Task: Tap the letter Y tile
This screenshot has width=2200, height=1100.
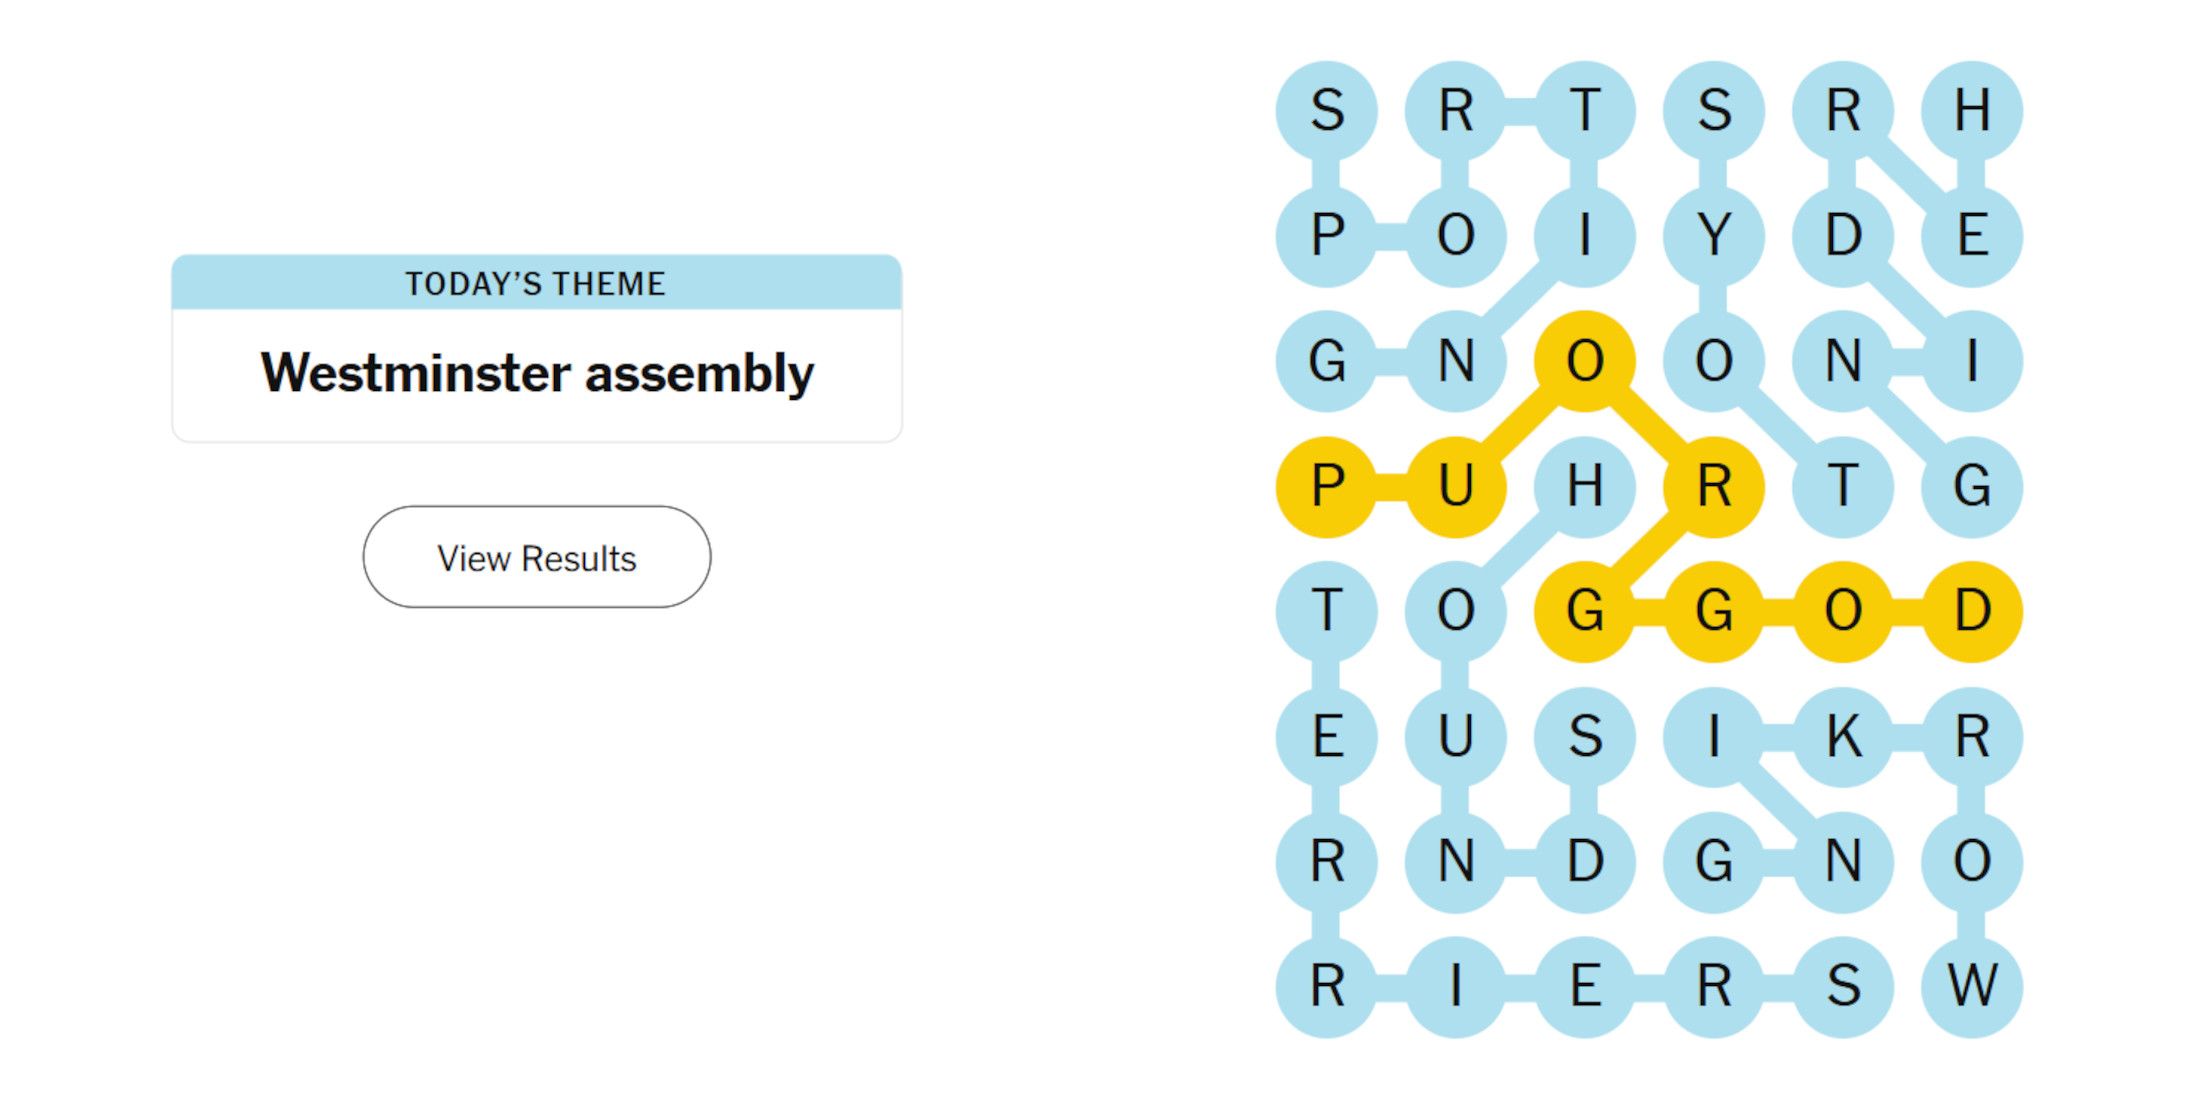Action: tap(1714, 235)
